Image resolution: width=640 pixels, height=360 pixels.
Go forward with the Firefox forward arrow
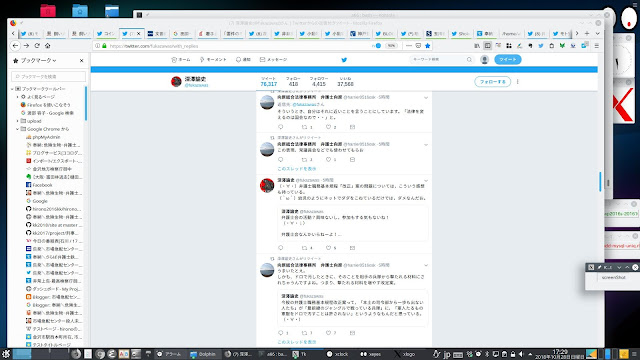[26, 46]
